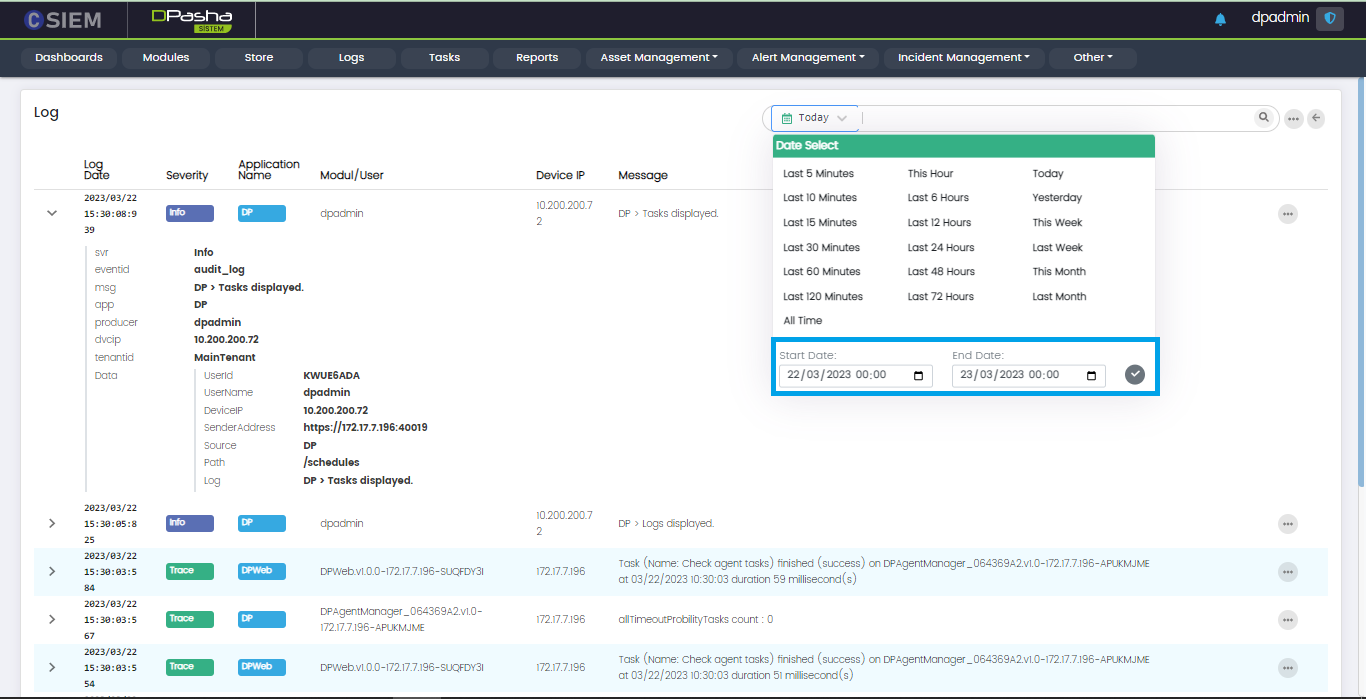This screenshot has height=699, width=1366.
Task: Select All Time date range
Action: [x=802, y=321]
